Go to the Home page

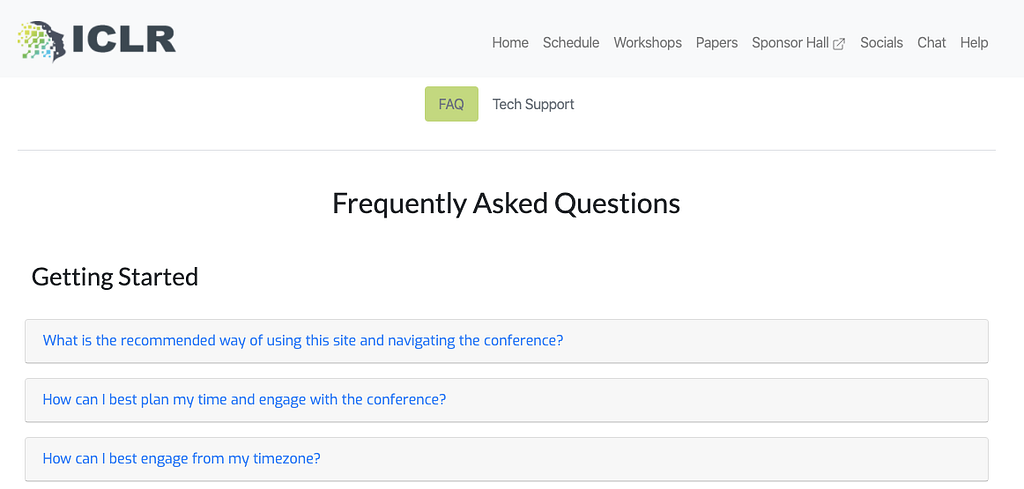click(510, 42)
